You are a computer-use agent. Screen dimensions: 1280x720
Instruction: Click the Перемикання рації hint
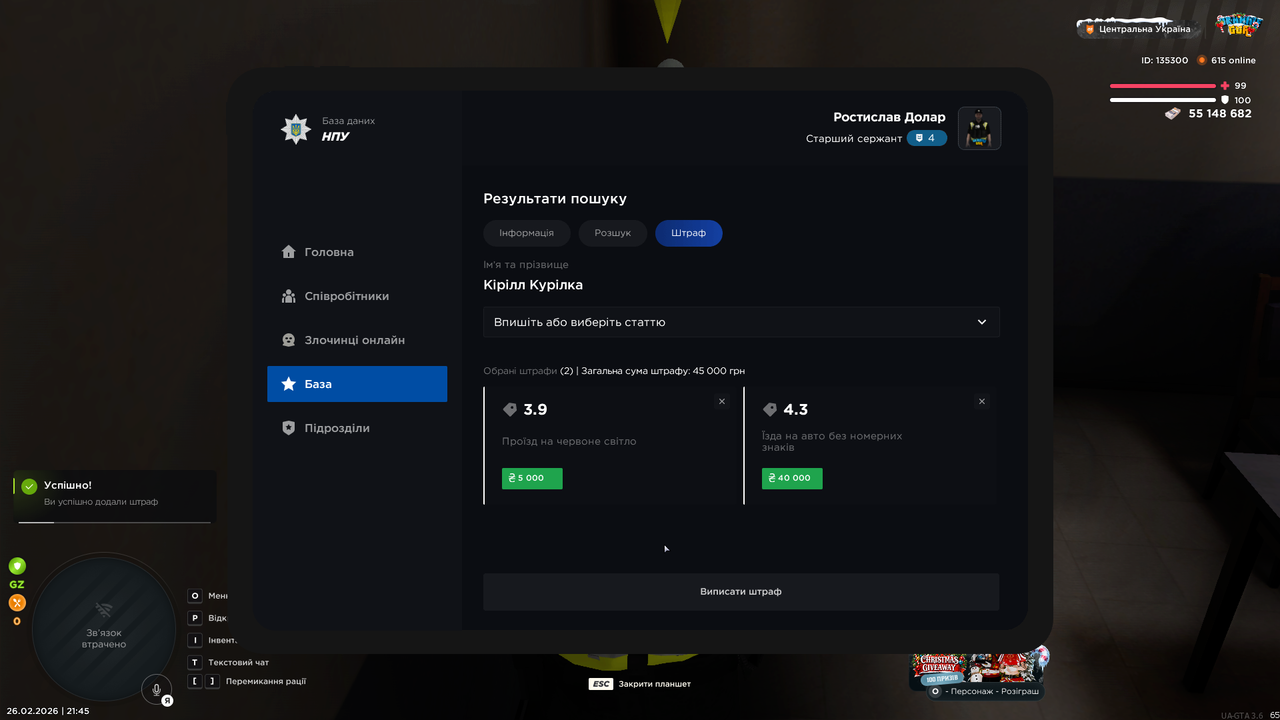266,682
